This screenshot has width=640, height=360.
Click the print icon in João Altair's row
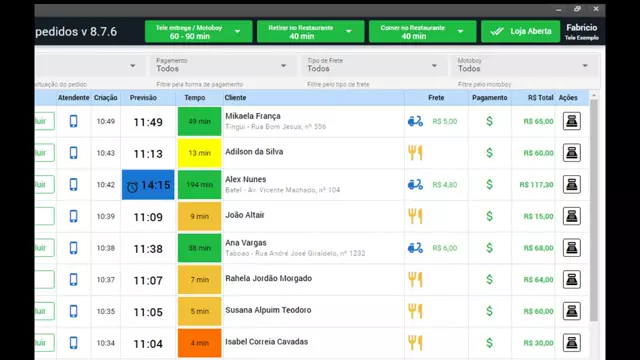point(571,216)
